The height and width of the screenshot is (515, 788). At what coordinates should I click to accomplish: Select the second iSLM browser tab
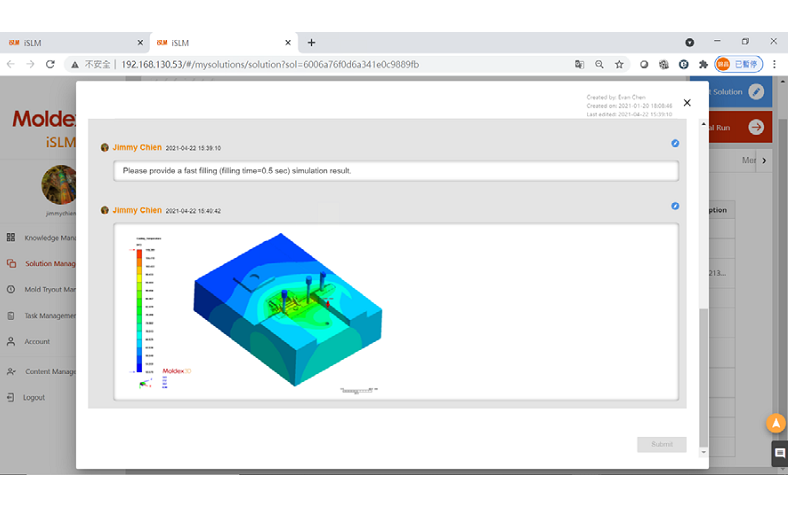click(223, 43)
